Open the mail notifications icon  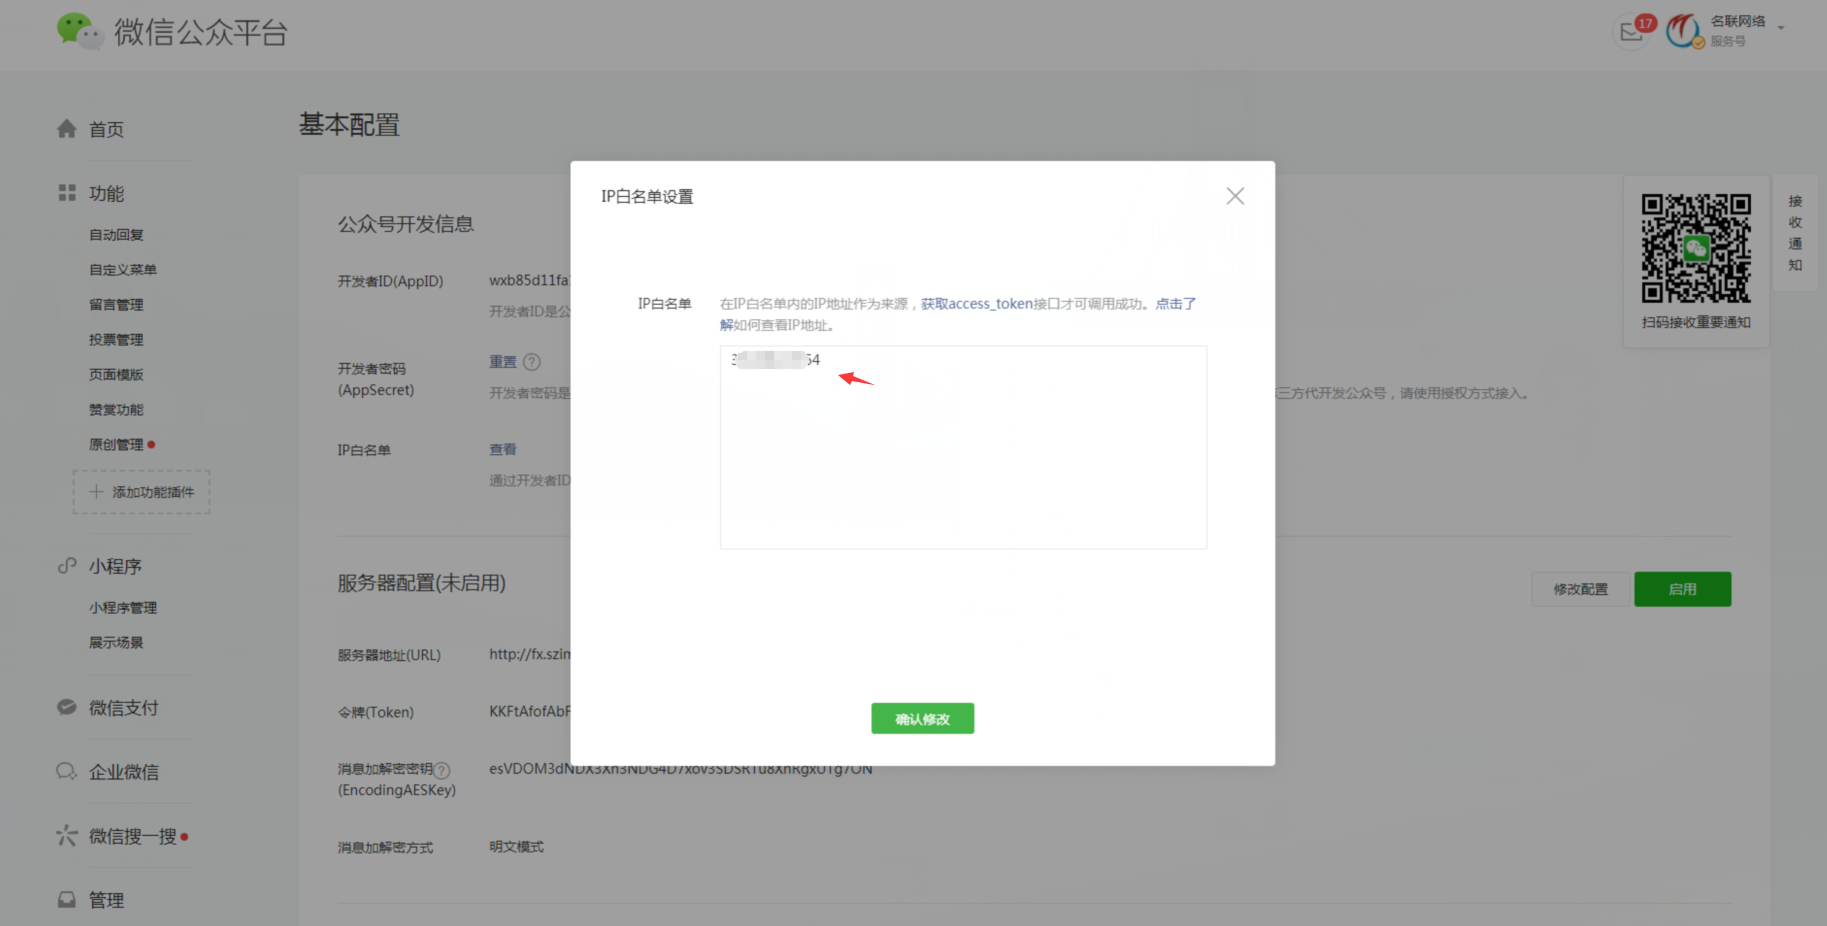pos(1631,33)
